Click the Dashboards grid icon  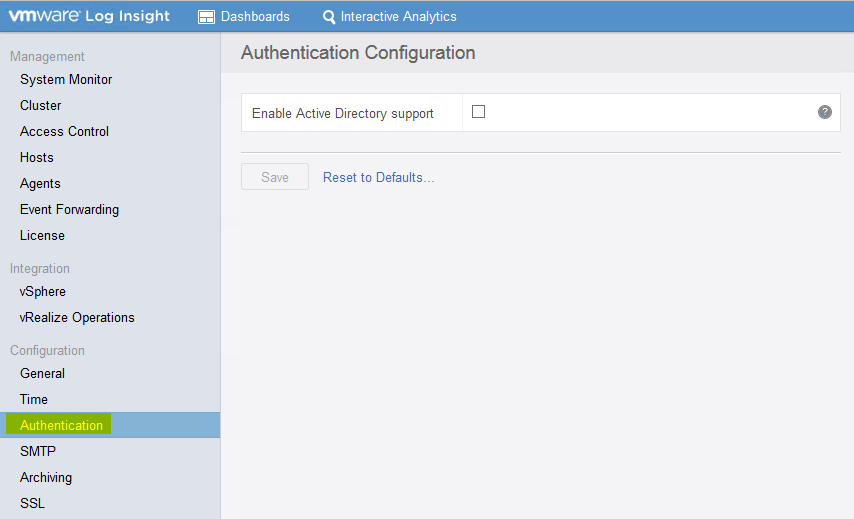[x=206, y=17]
